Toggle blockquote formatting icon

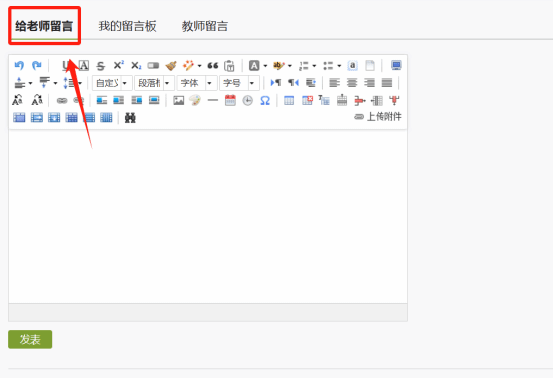coord(212,66)
